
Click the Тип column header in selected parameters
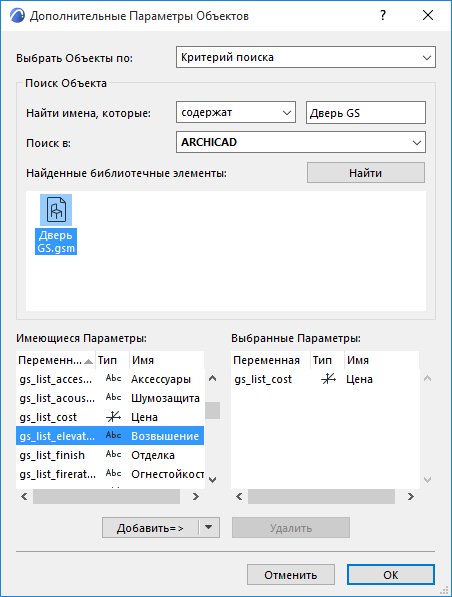[327, 360]
